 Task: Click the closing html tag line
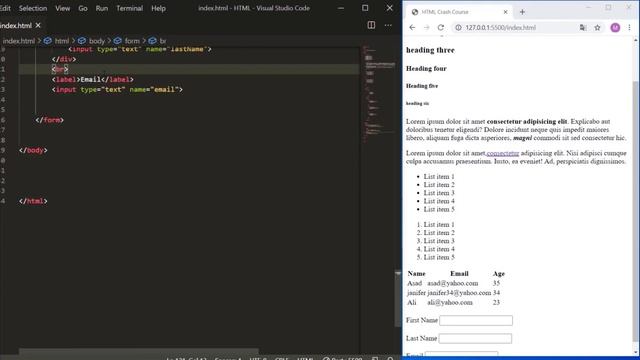[x=33, y=201]
